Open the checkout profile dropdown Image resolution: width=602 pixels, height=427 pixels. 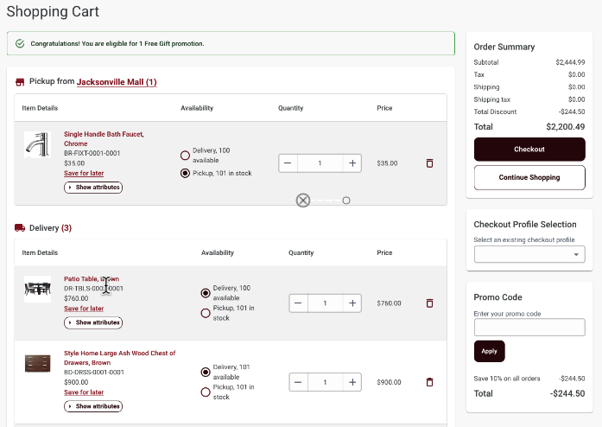pyautogui.click(x=529, y=254)
